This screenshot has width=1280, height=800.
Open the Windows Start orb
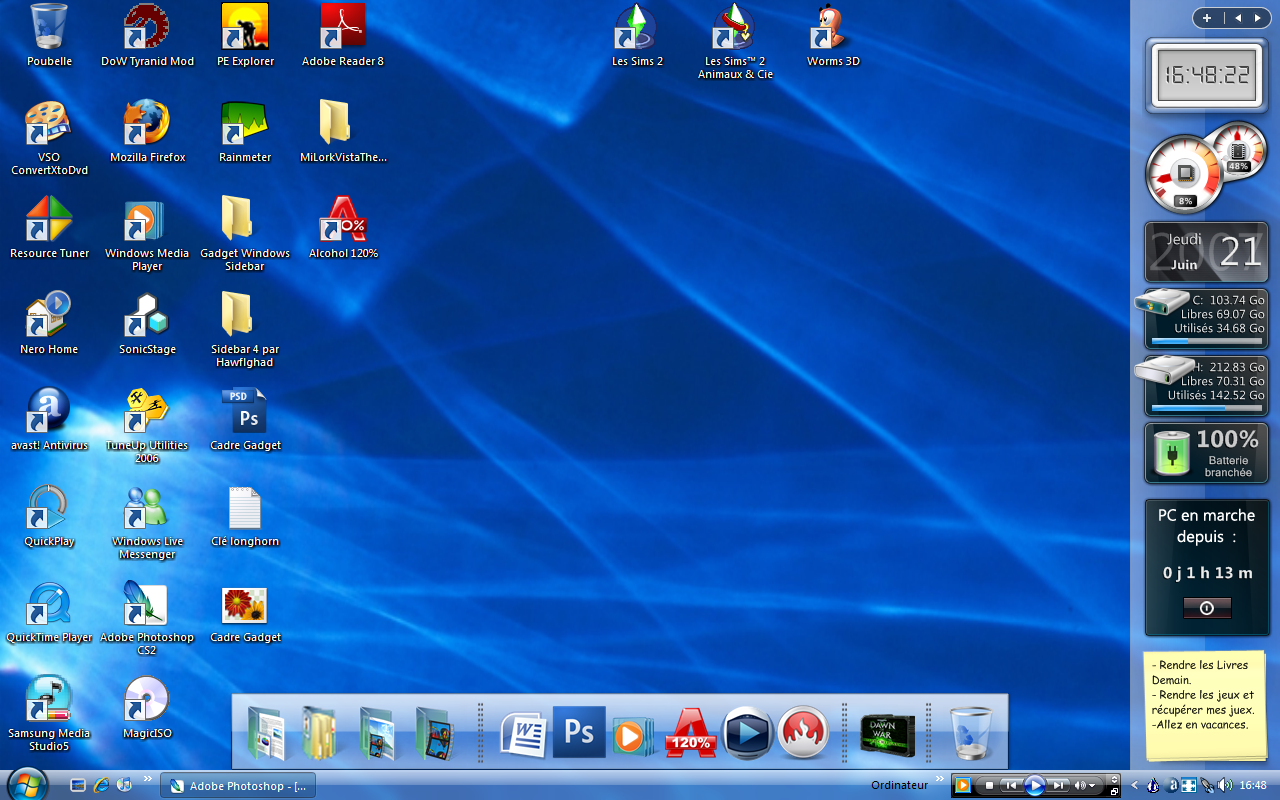pyautogui.click(x=26, y=784)
